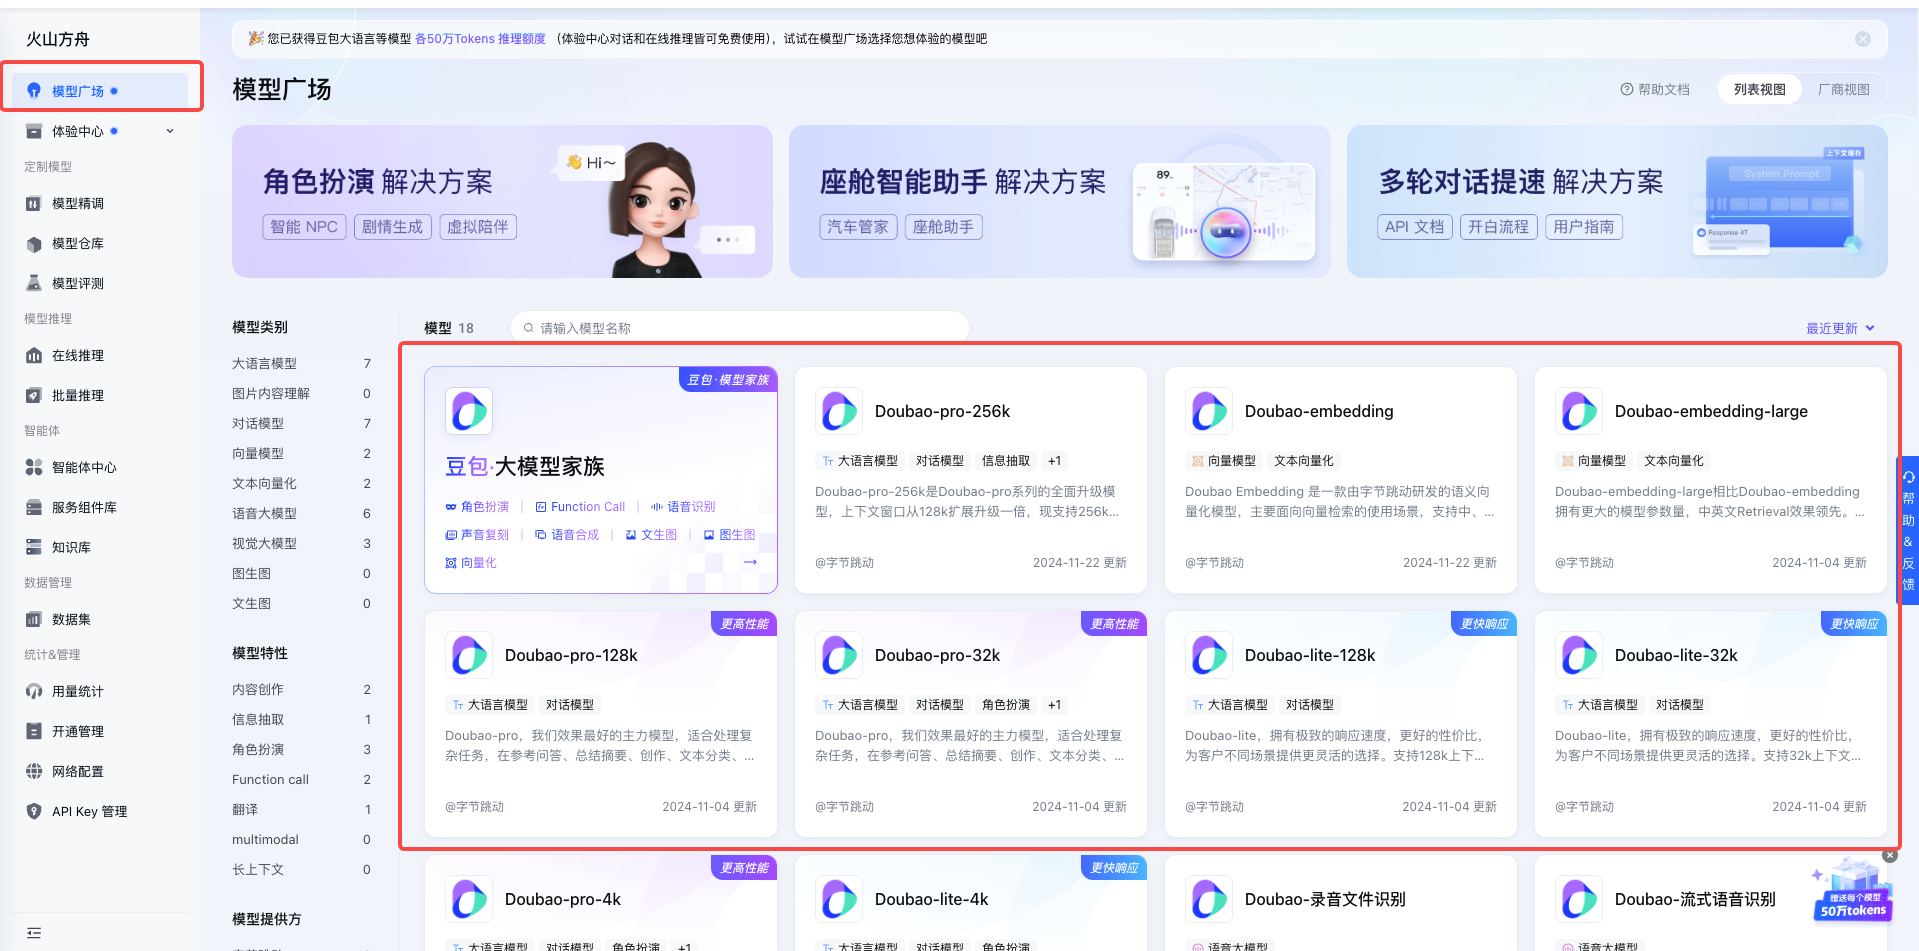Click the 汽车管家 tag
Screen dimensions: 1919x951
[x=858, y=227]
